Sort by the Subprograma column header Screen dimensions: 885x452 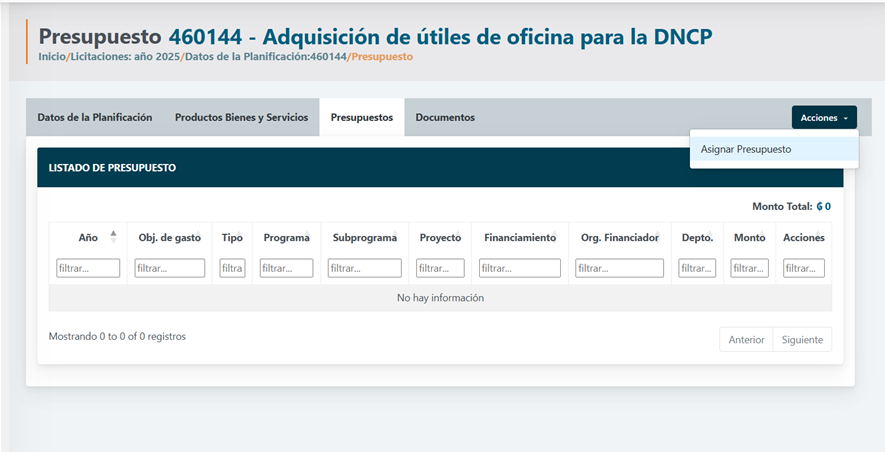[364, 238]
